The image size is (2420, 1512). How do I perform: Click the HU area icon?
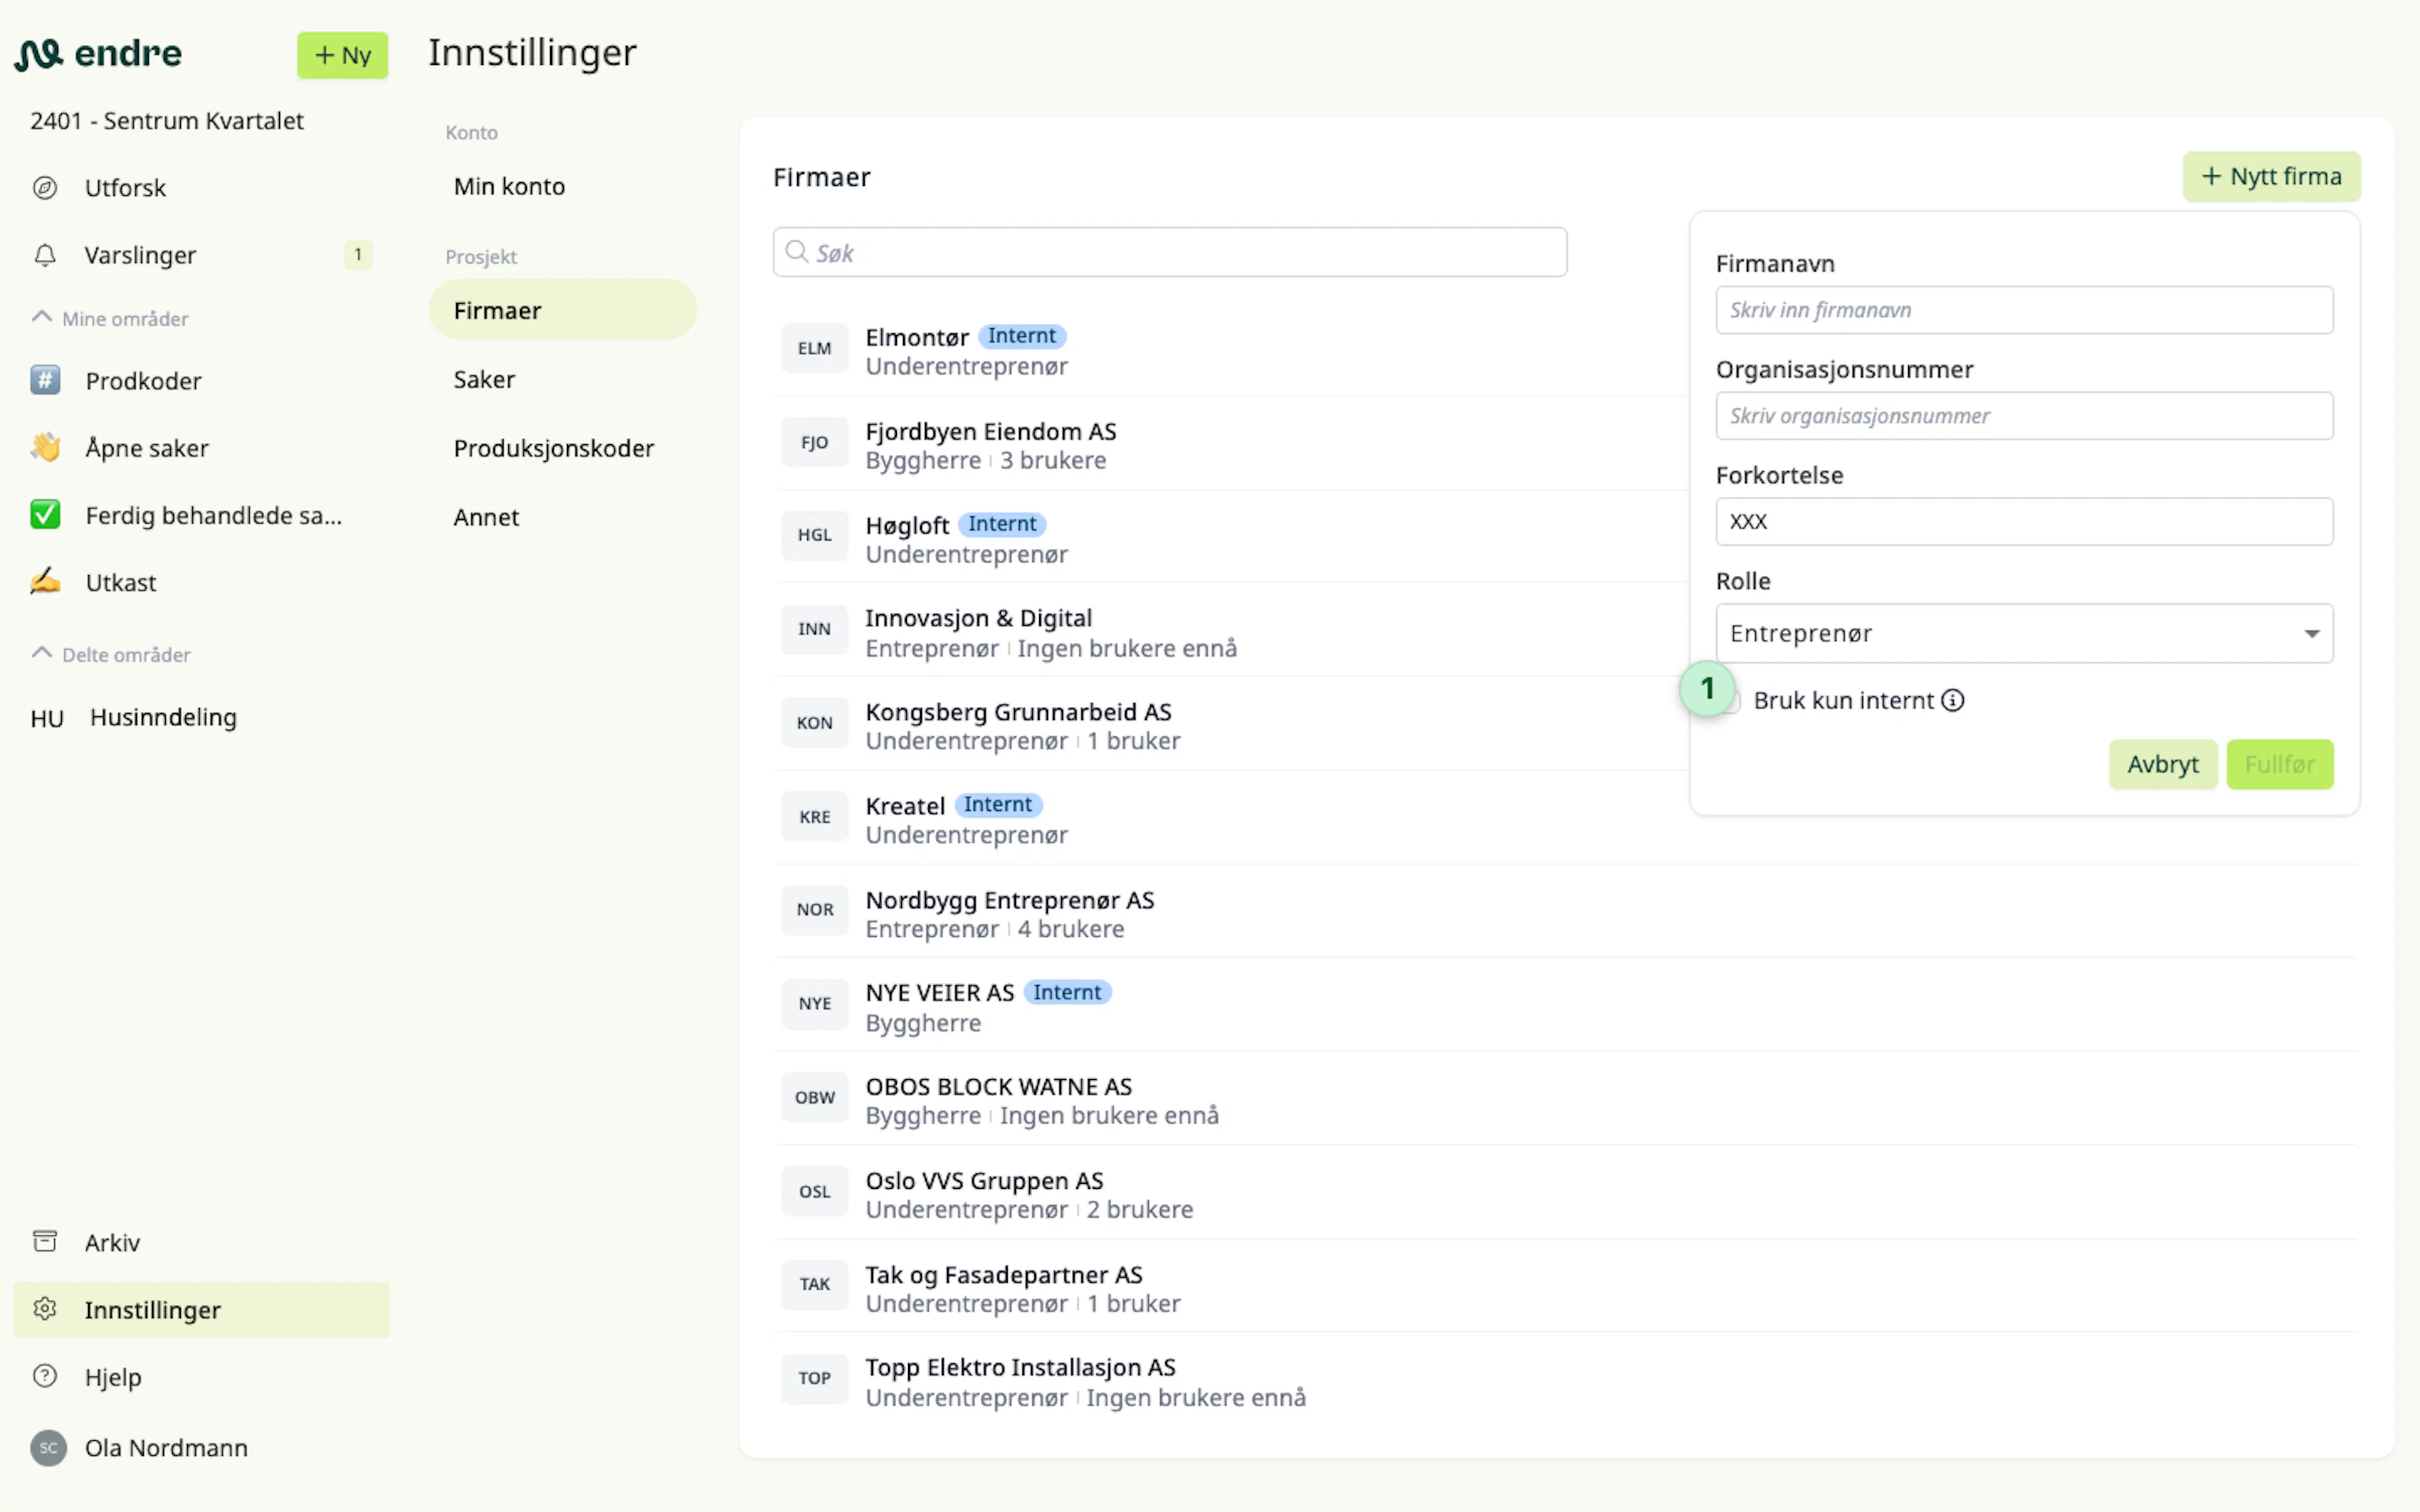click(47, 718)
